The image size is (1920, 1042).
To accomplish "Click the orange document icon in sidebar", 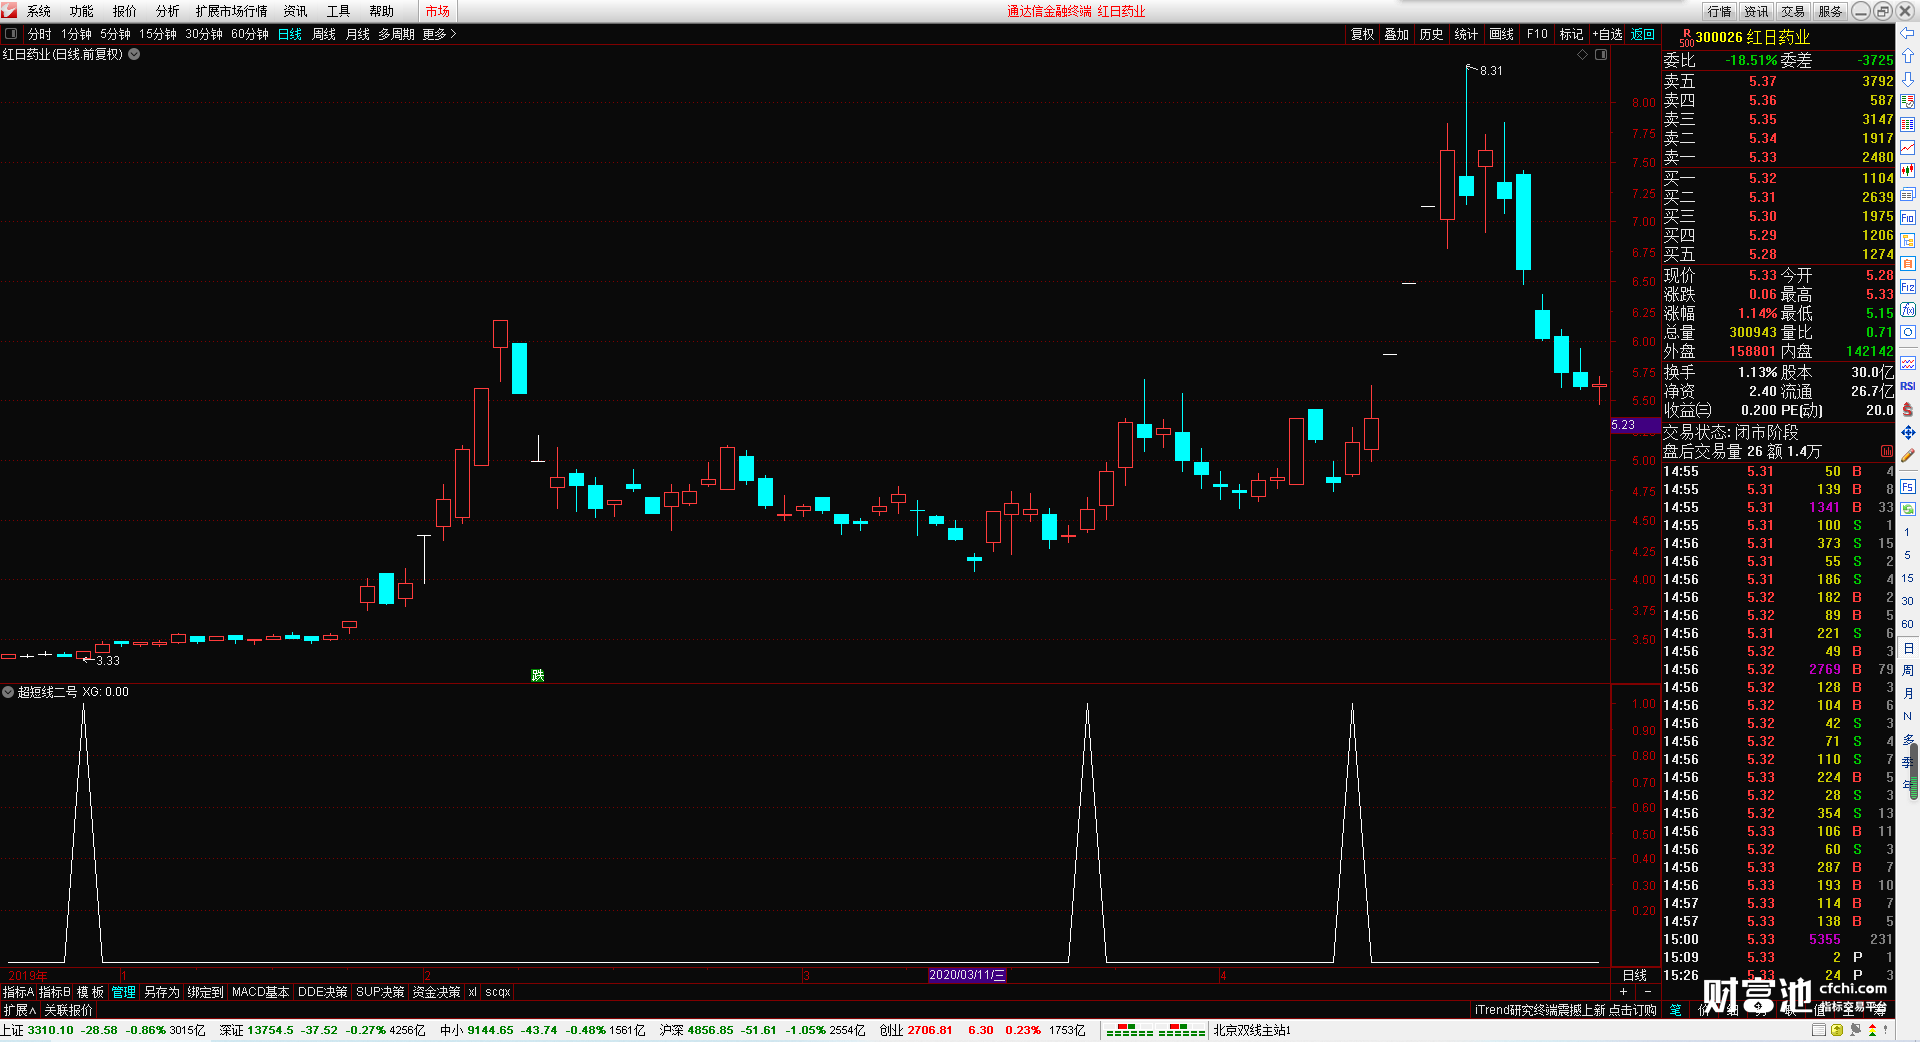I will click(1908, 263).
